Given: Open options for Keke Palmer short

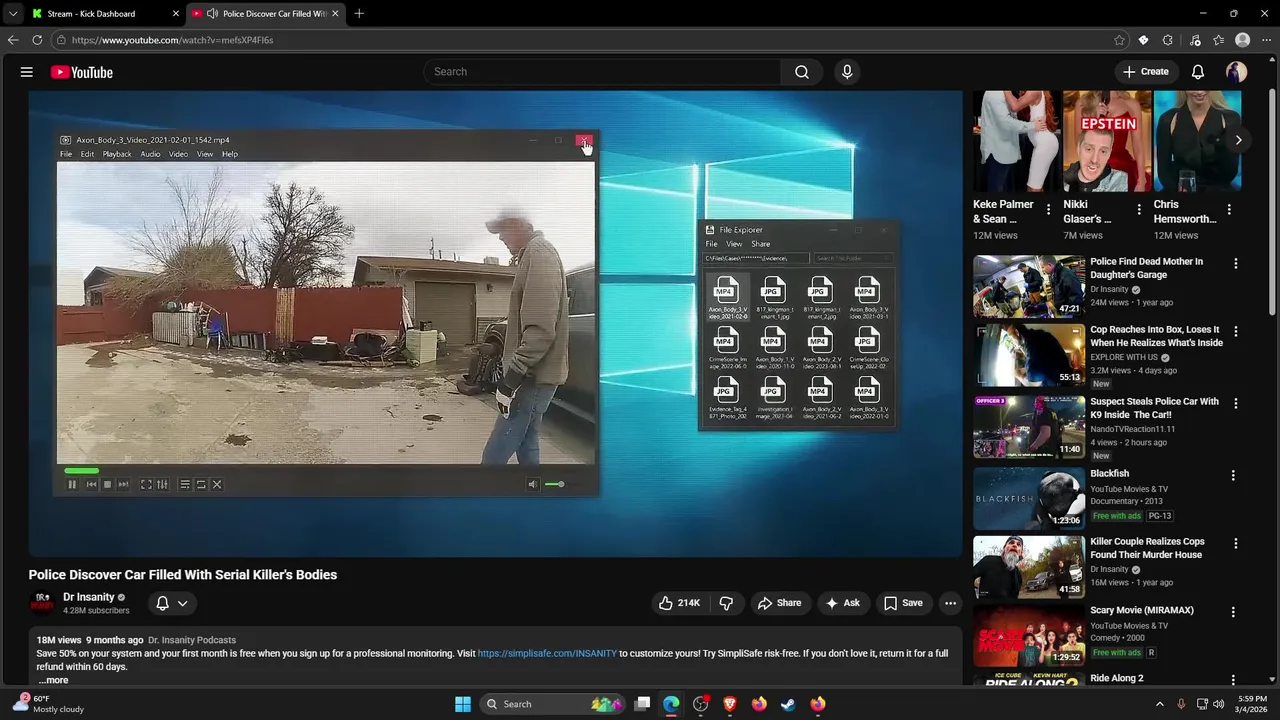Looking at the screenshot, I should [1048, 210].
